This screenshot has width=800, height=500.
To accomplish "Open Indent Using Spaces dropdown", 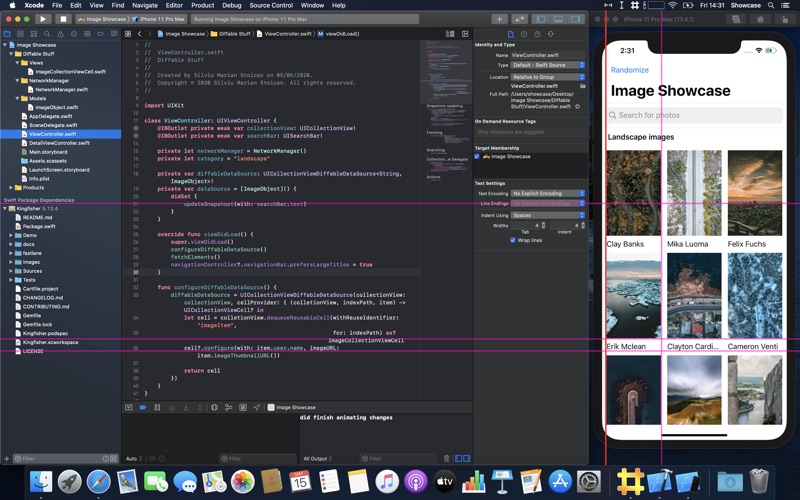I will (547, 215).
